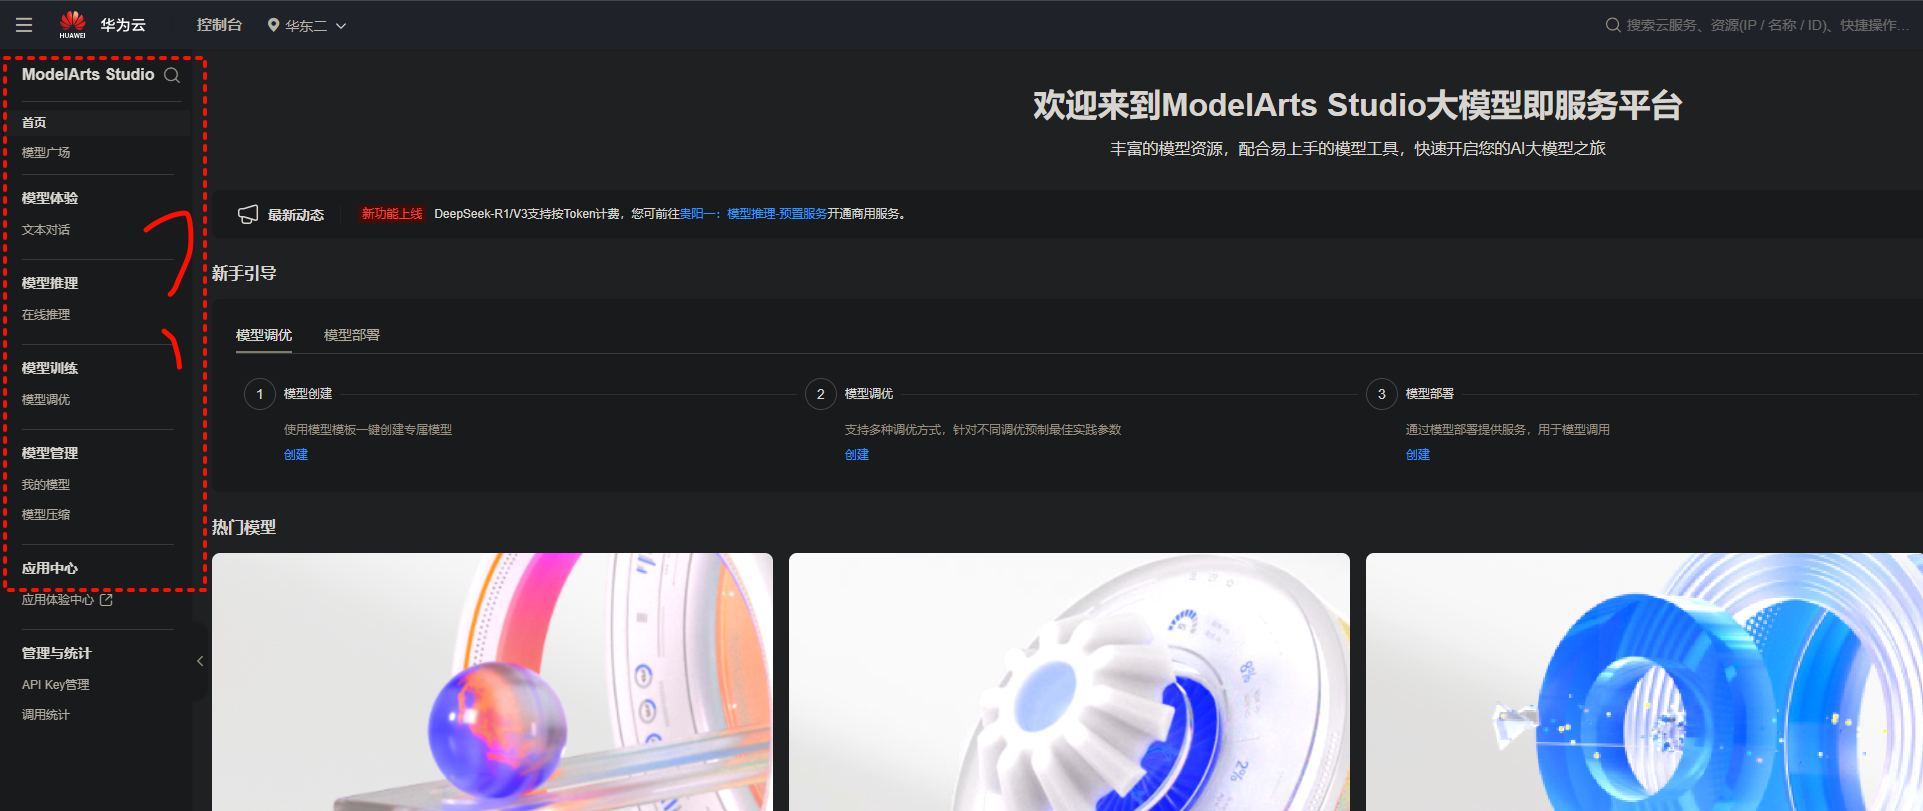The height and width of the screenshot is (811, 1923).
Task: Click the 欢迎来到ModelArts Studio大模型即服务平台 title
Action: [x=1357, y=105]
